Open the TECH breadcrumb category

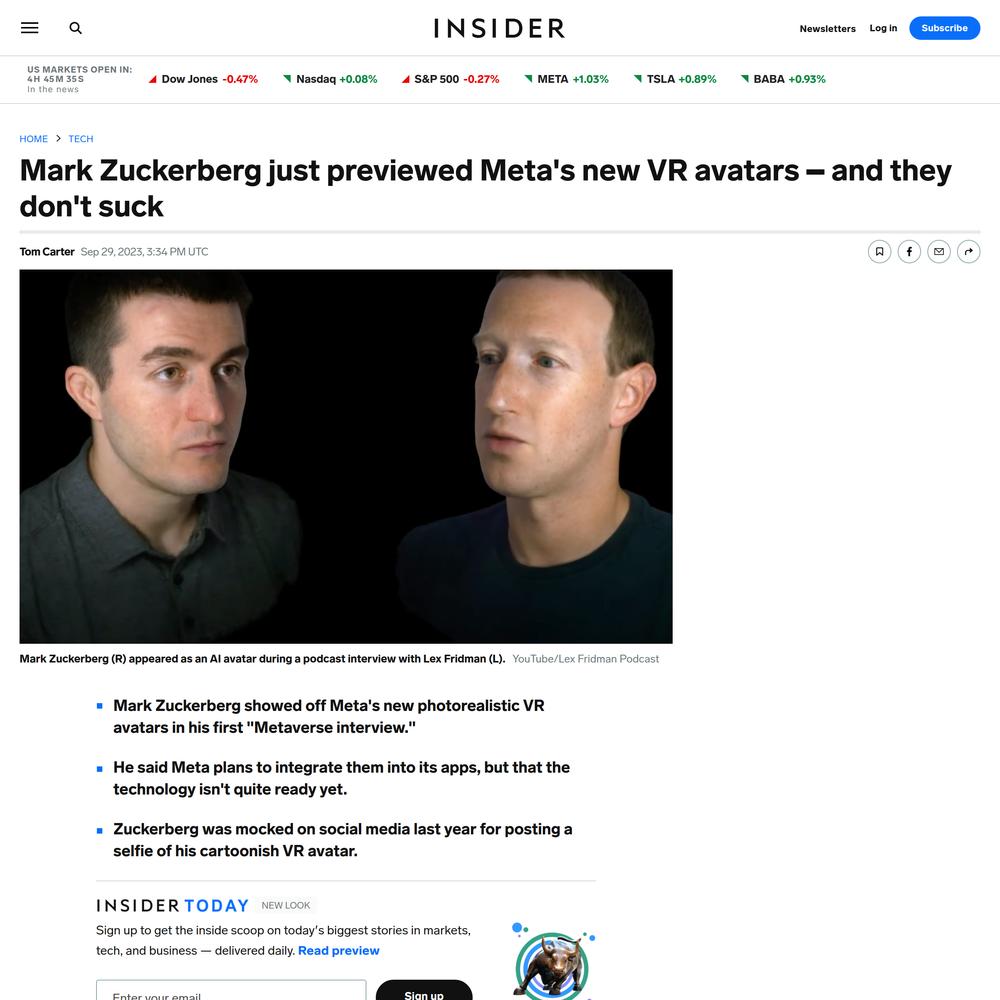coord(81,138)
